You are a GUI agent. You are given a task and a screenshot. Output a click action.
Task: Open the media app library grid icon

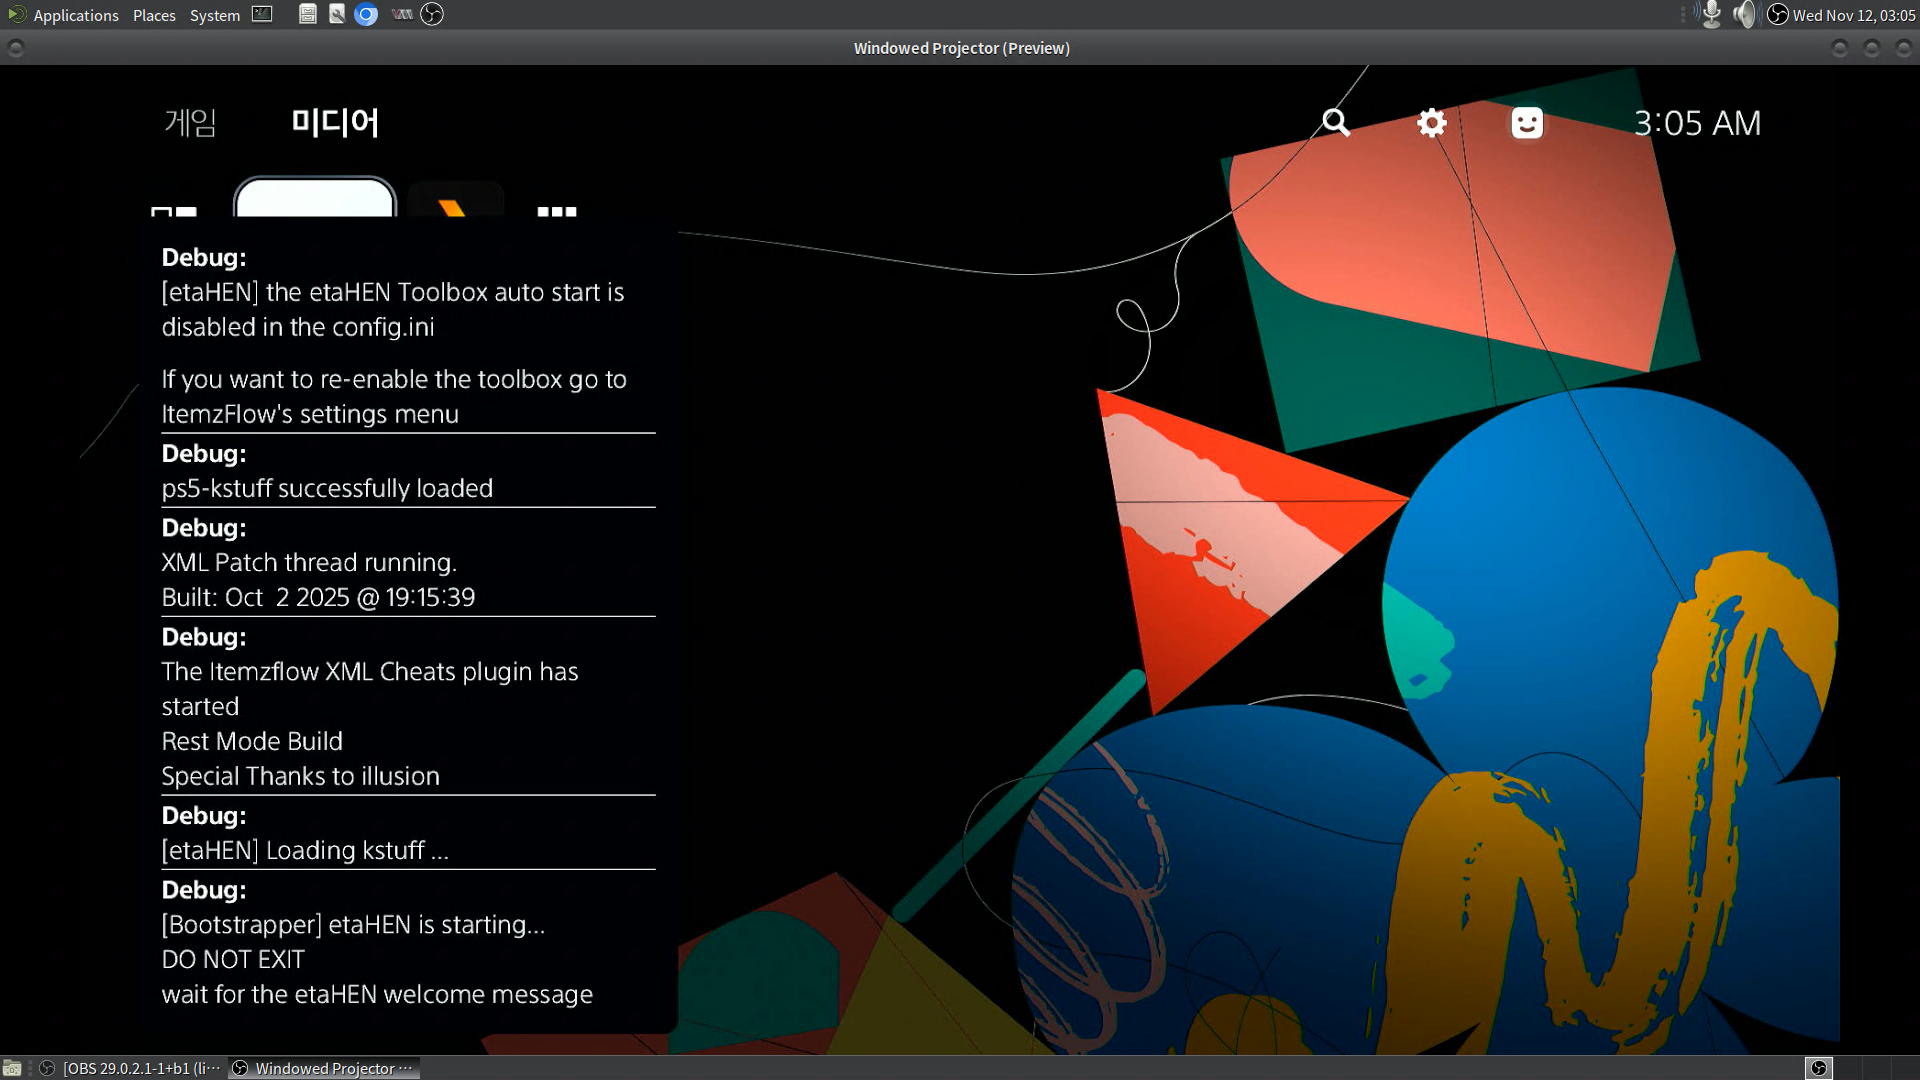[557, 210]
